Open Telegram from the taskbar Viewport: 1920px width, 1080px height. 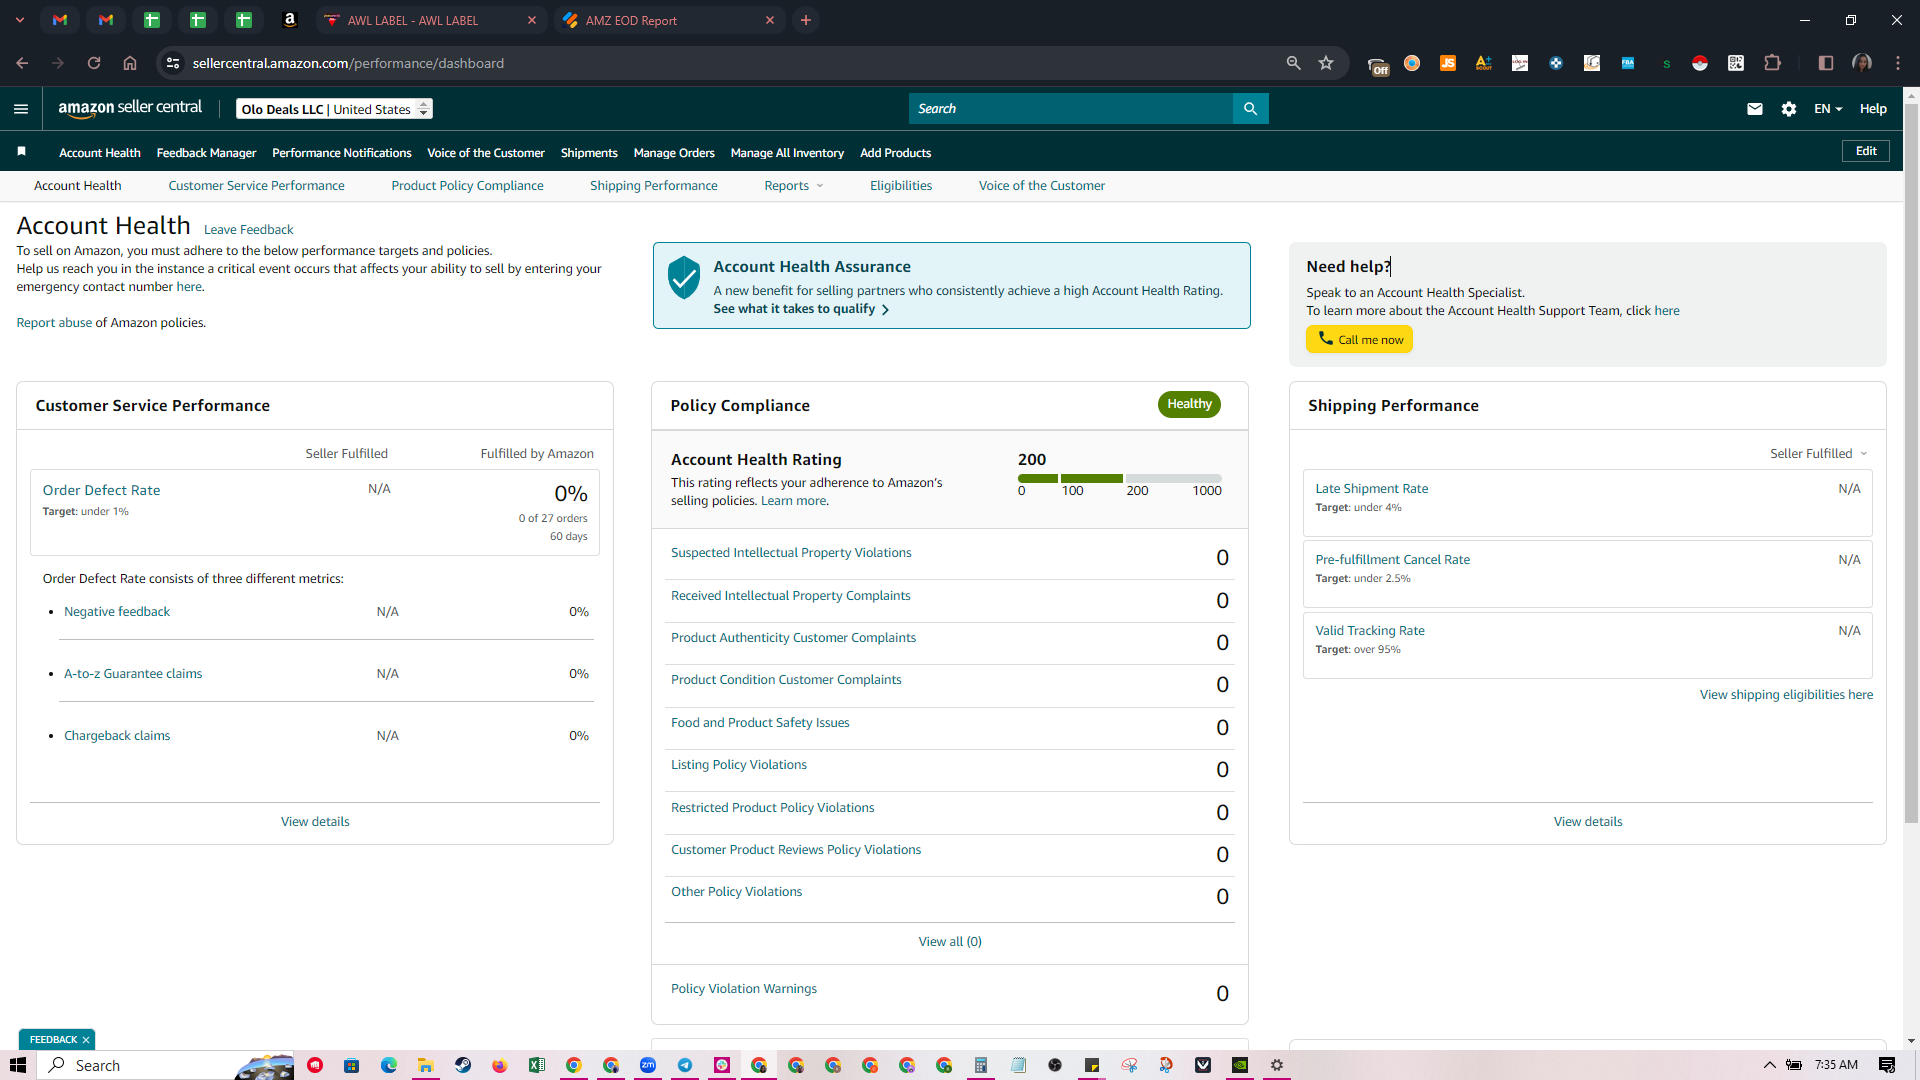tap(685, 1065)
